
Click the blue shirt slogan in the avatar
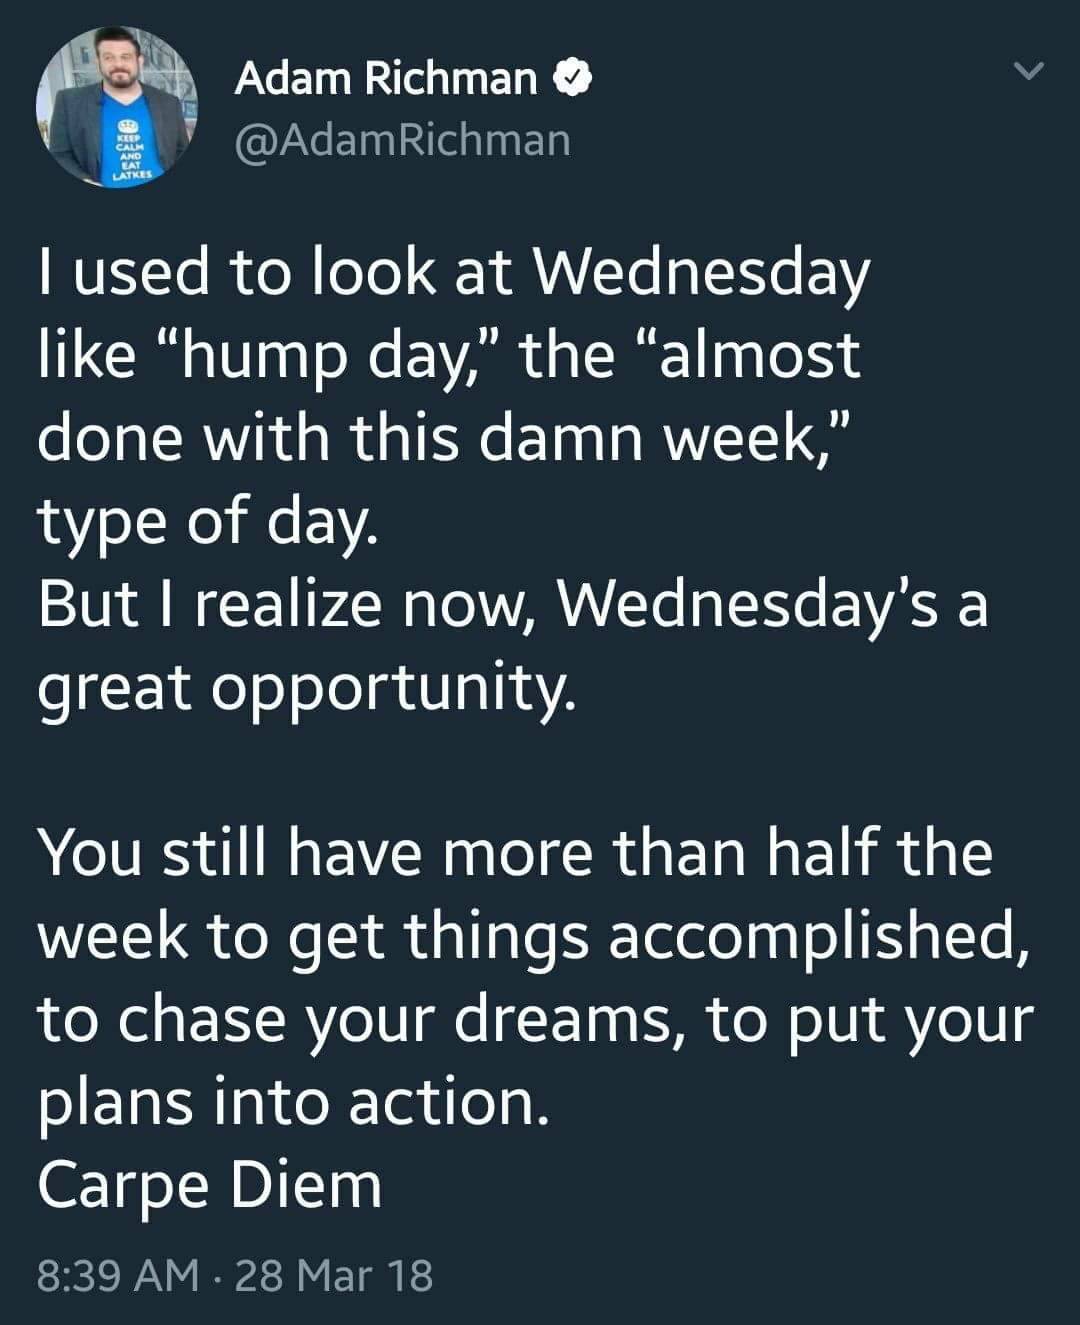130,153
